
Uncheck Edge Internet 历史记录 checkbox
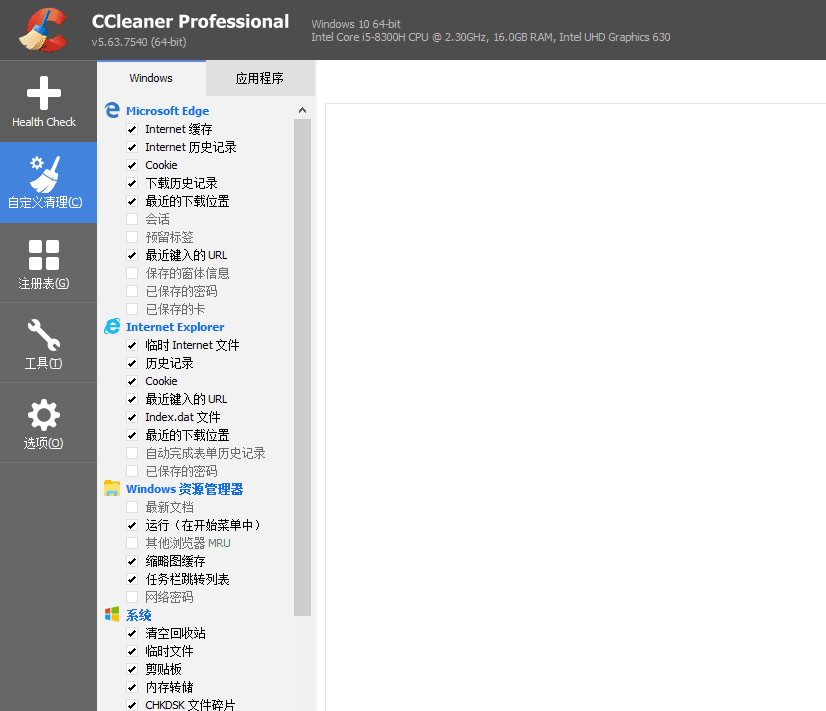[x=132, y=147]
